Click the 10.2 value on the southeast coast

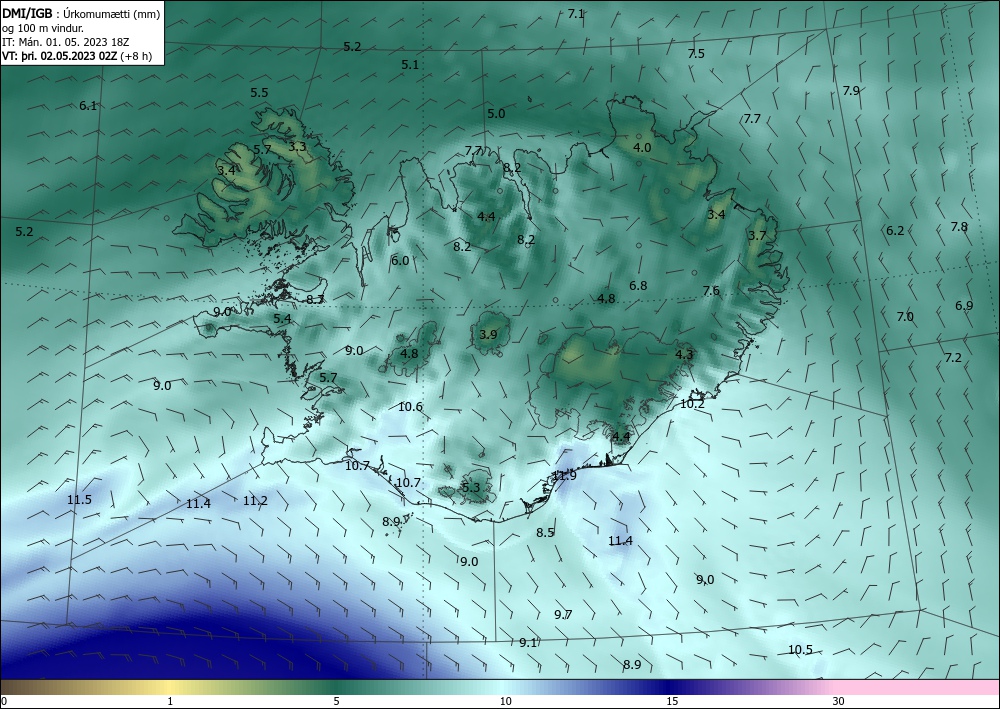coord(693,404)
